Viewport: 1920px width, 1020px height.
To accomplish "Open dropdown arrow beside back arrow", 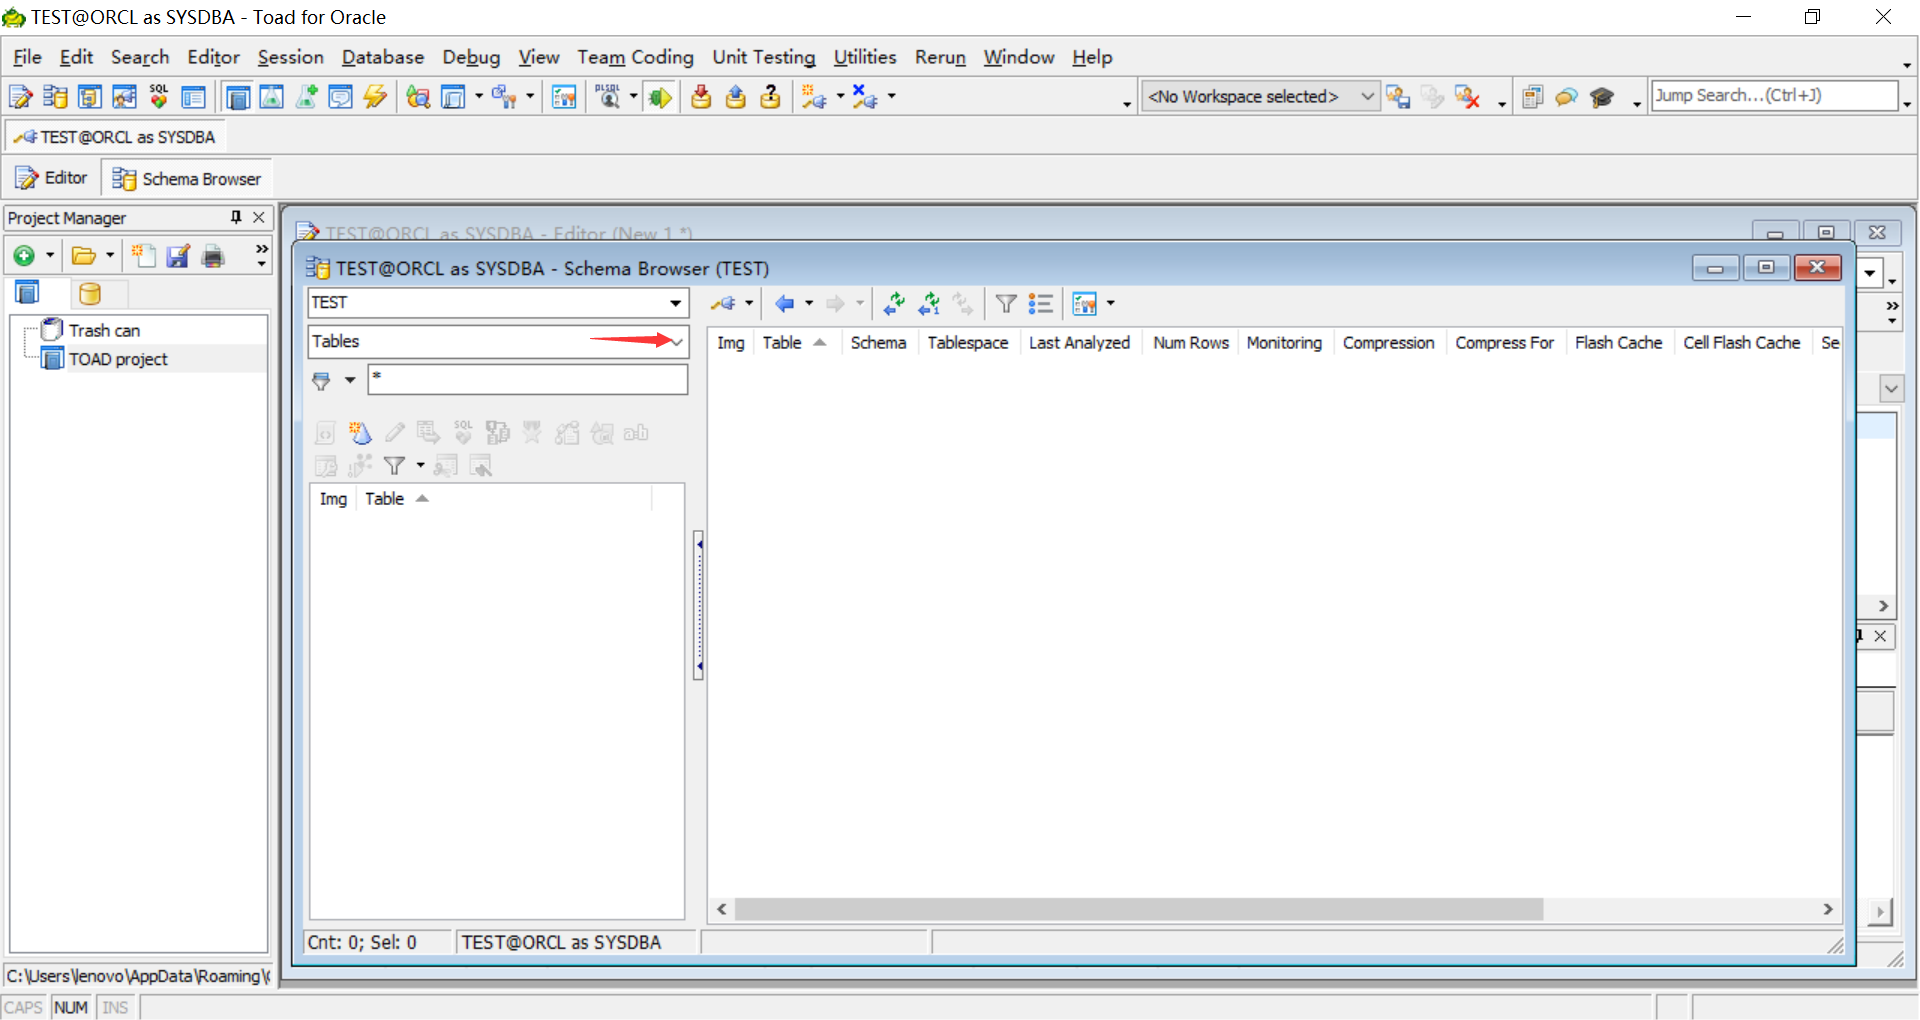I will point(809,303).
